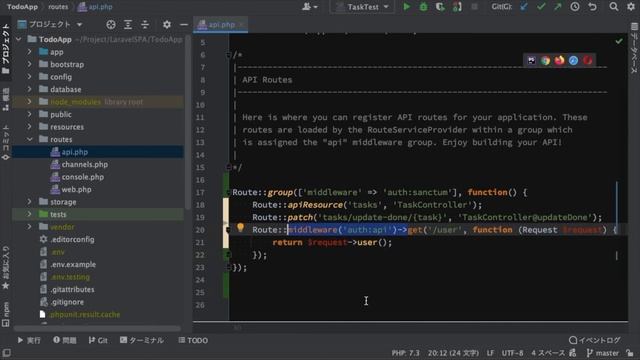Expand the database folder
Viewport: 640px width, 360px height.
[29, 89]
